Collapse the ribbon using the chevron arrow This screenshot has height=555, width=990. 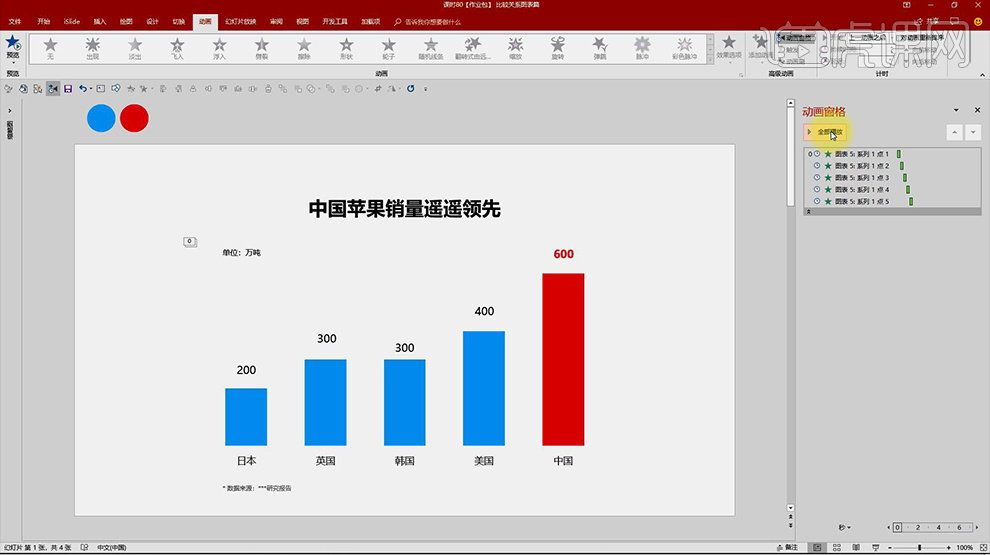point(982,75)
